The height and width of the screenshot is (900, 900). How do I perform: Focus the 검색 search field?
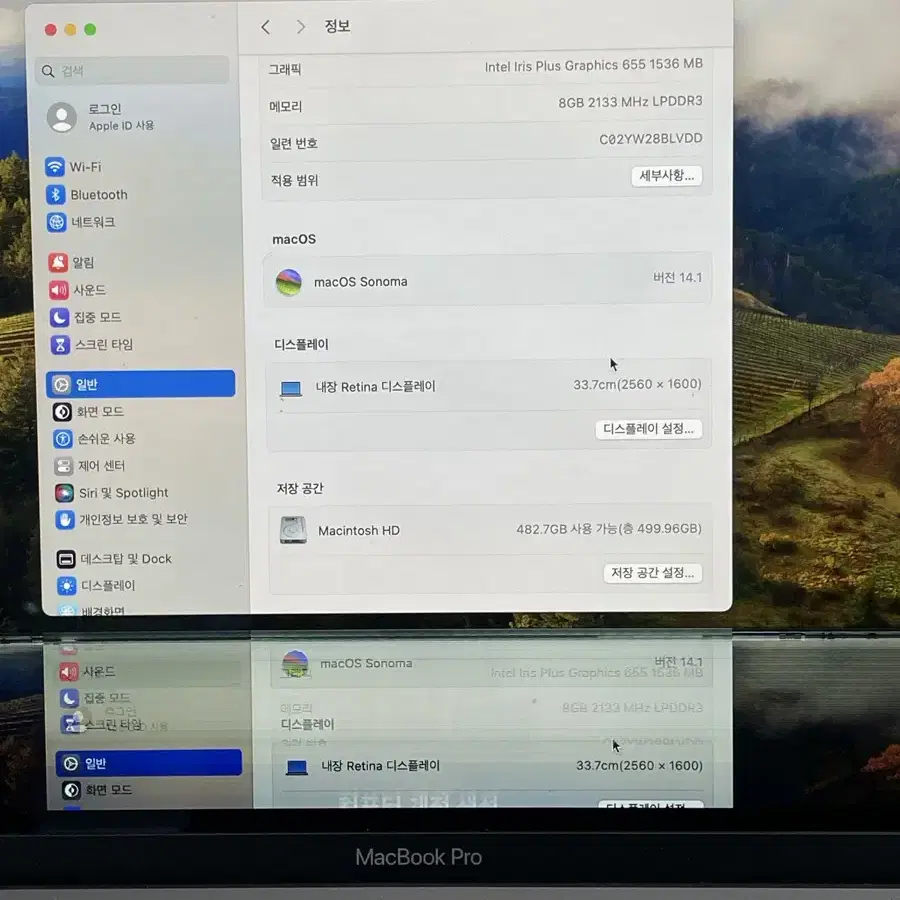pyautogui.click(x=132, y=71)
